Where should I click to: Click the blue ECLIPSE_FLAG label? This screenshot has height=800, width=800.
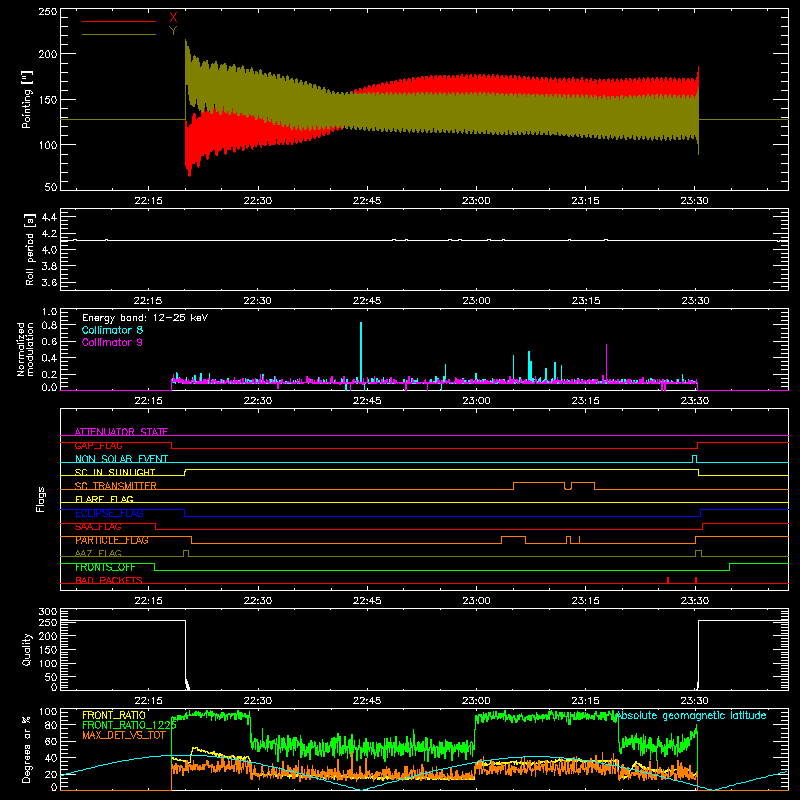(x=109, y=513)
